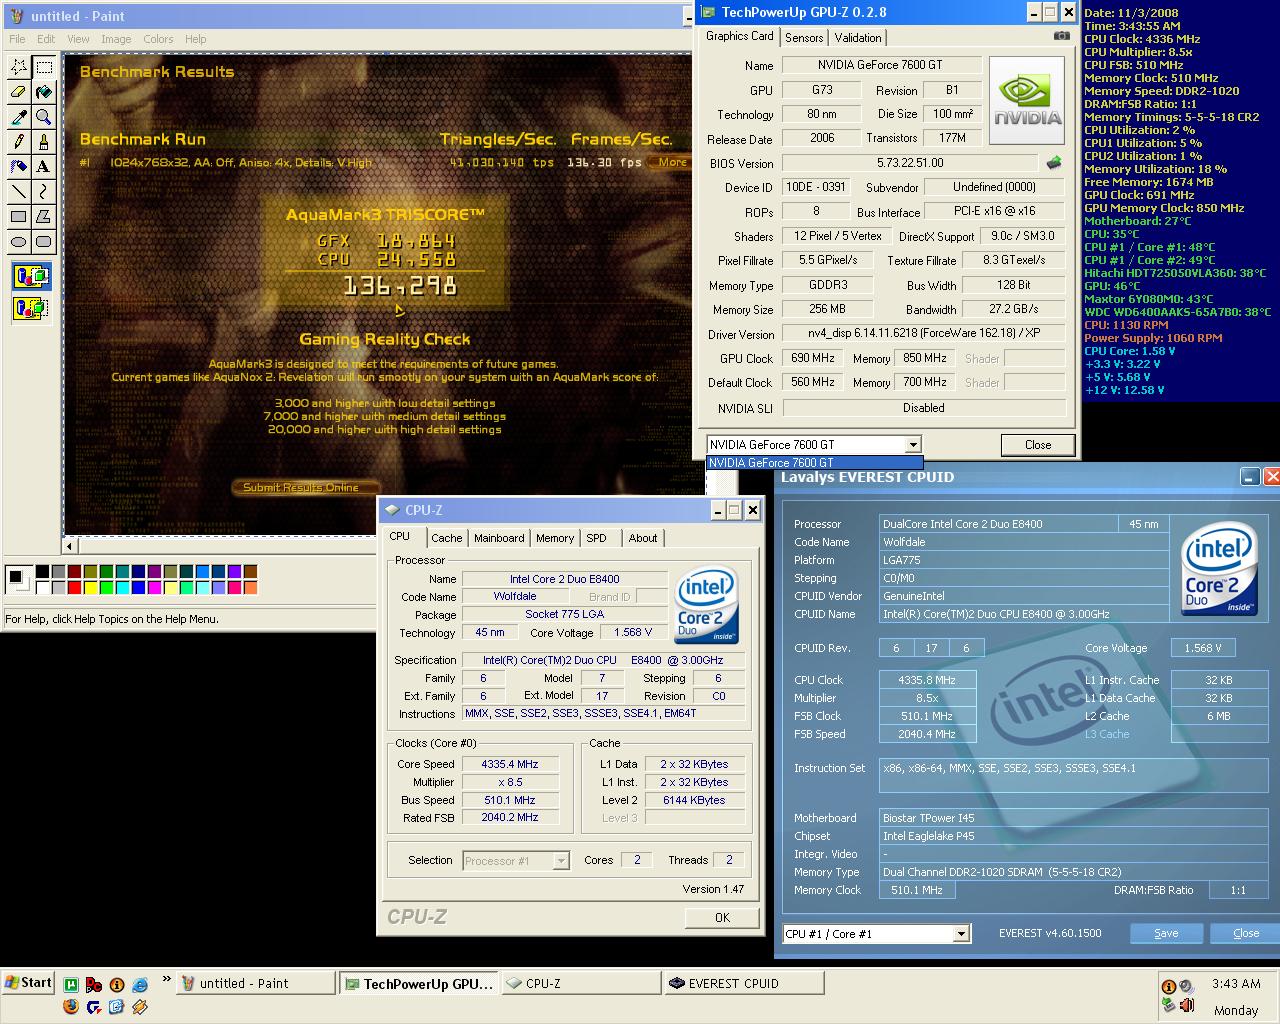The width and height of the screenshot is (1280, 1024).
Task: Switch to the Sensors tab in GPU-Z
Action: [x=804, y=38]
